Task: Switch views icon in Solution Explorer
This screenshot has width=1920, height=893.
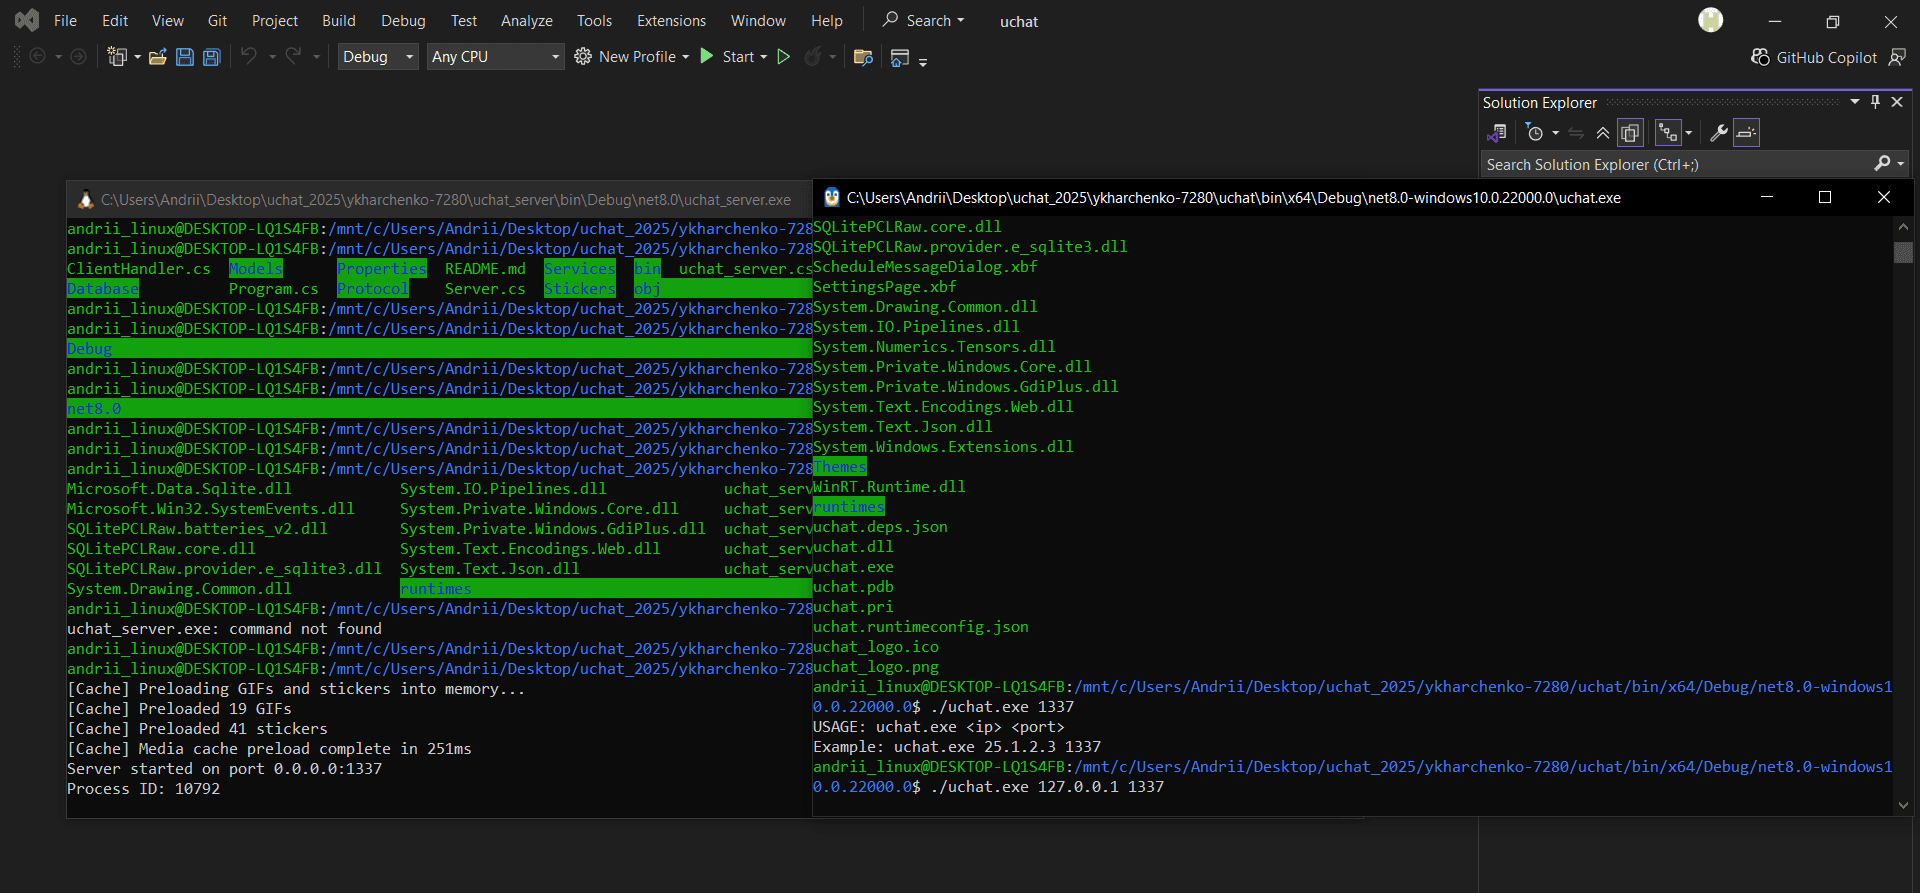Action: point(1497,133)
